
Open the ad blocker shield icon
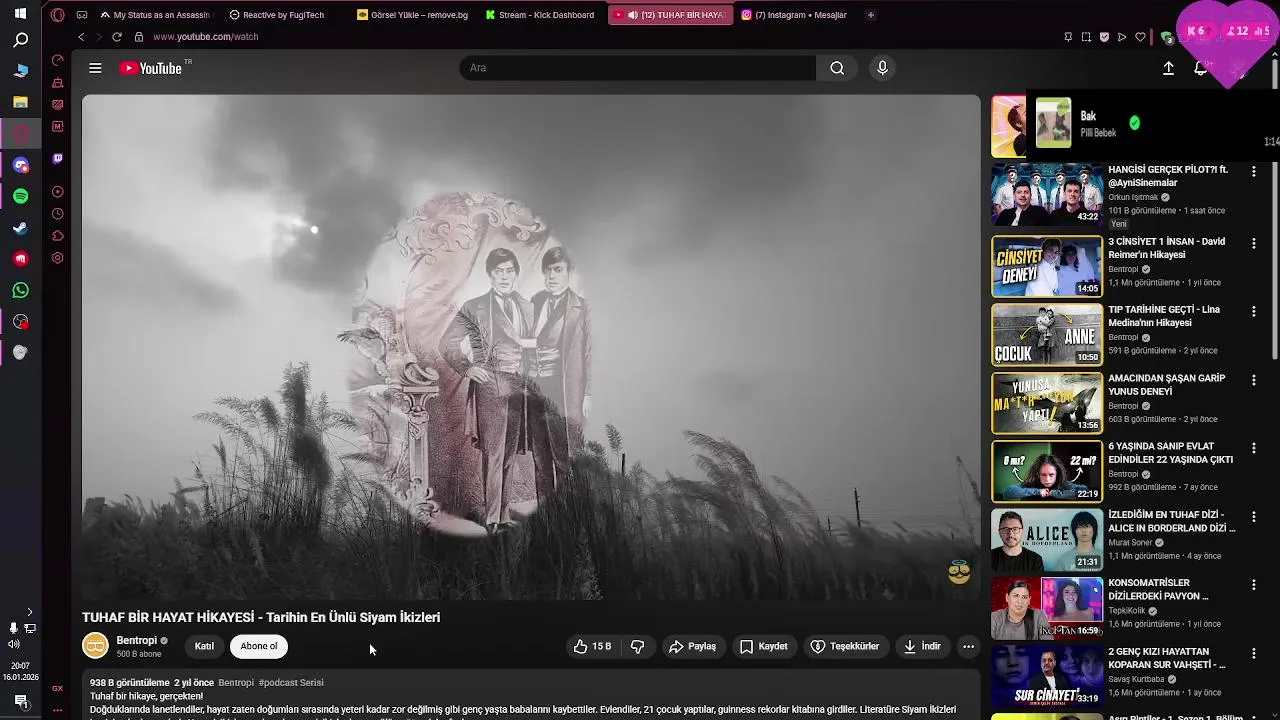(x=1104, y=37)
